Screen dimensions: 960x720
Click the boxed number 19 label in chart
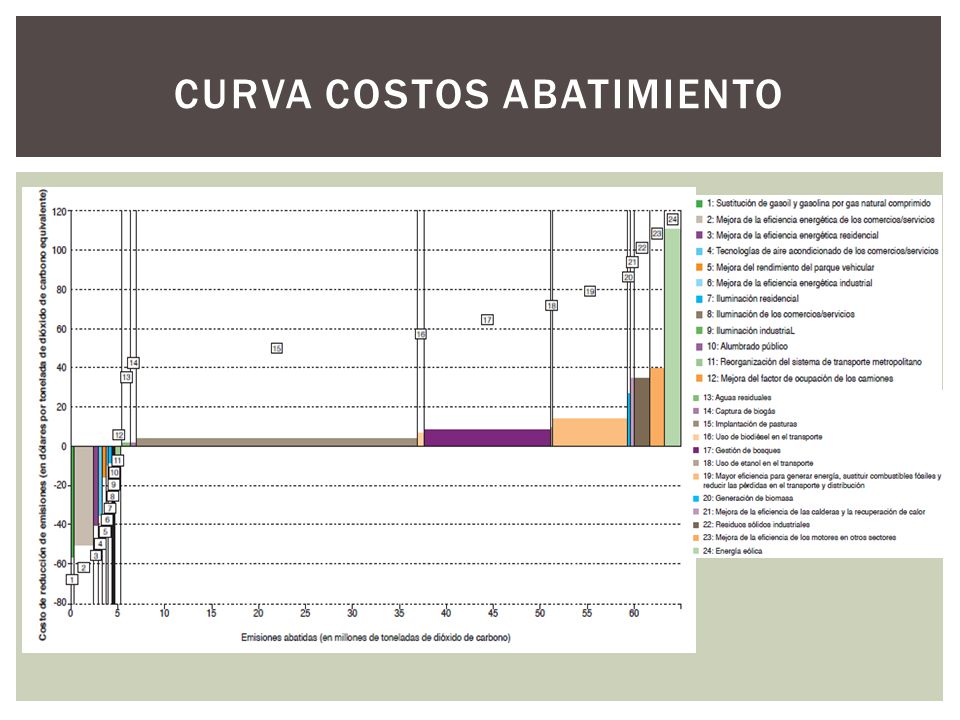[590, 291]
